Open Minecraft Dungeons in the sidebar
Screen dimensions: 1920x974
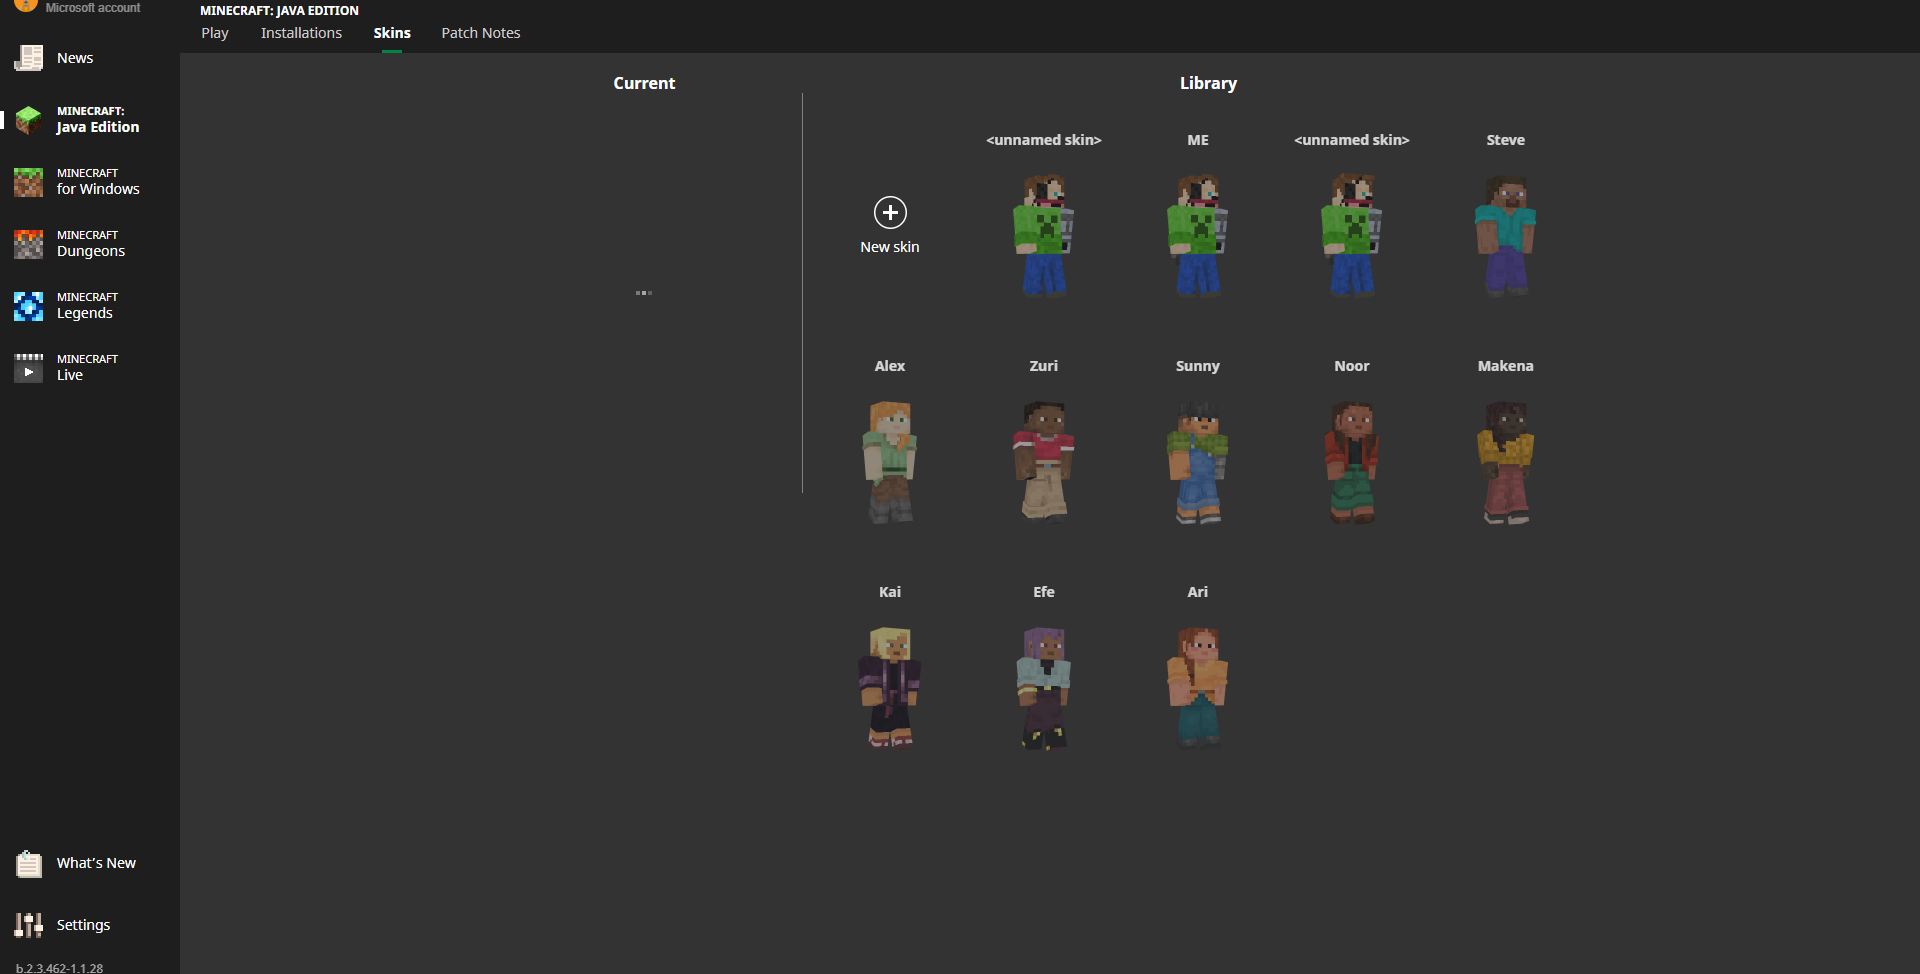(x=88, y=244)
